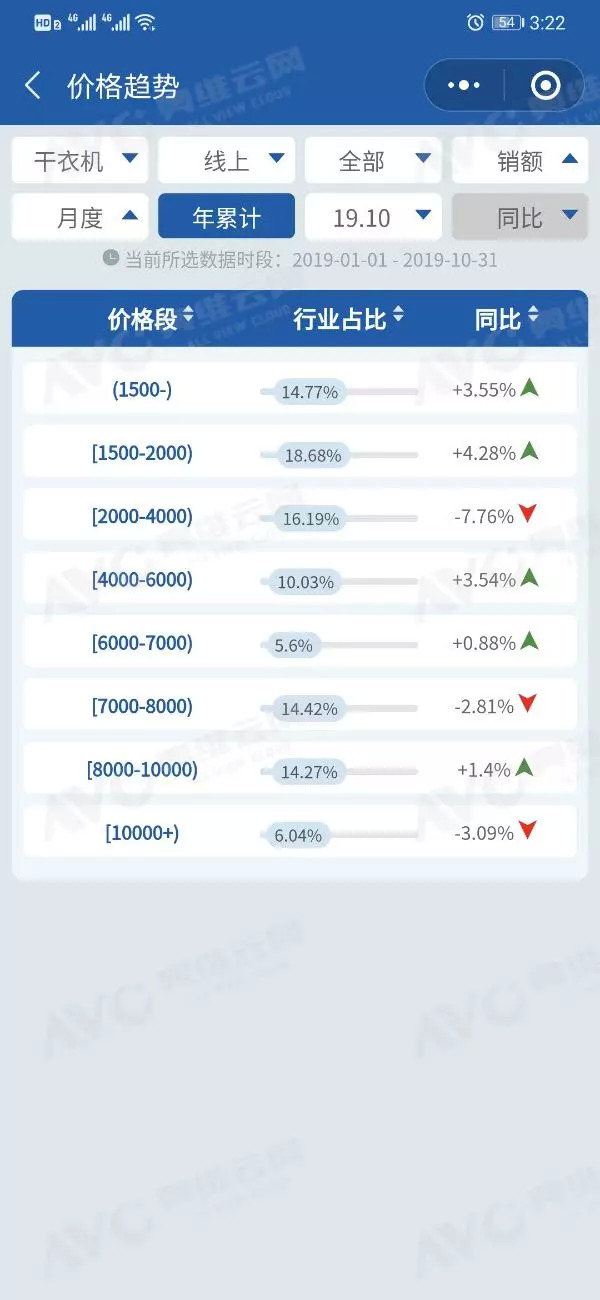Open the 销额 metric dropdown
This screenshot has width=600, height=1300.
pyautogui.click(x=520, y=160)
